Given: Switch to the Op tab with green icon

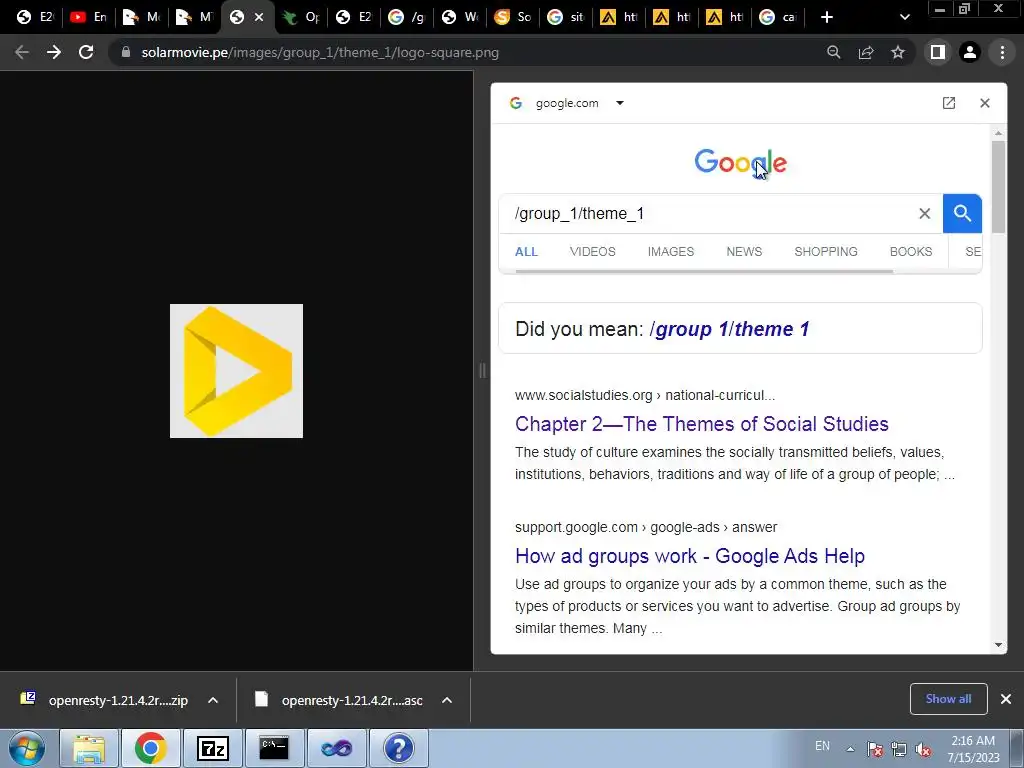Looking at the screenshot, I should 302,17.
